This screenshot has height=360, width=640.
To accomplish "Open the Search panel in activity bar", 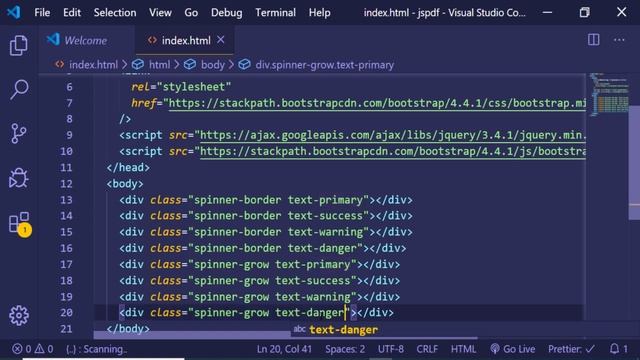I will pyautogui.click(x=19, y=89).
